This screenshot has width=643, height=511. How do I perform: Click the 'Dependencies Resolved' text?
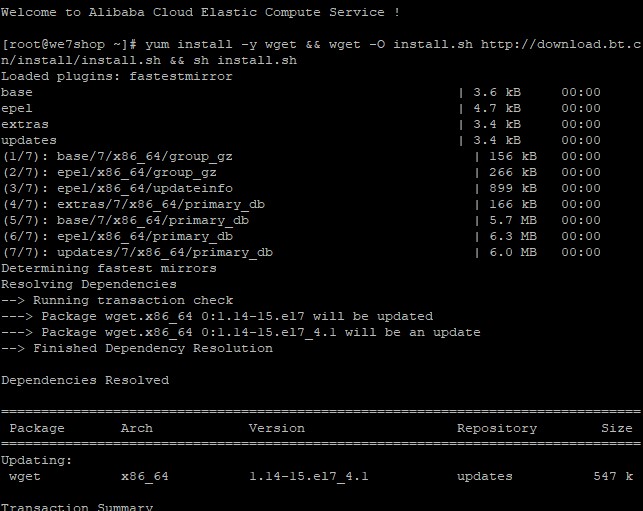[x=84, y=381]
